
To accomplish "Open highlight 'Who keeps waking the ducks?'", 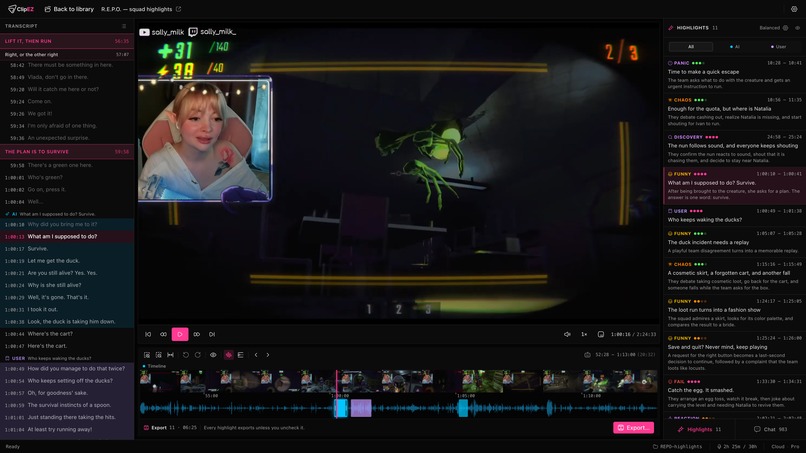I will 734,215.
